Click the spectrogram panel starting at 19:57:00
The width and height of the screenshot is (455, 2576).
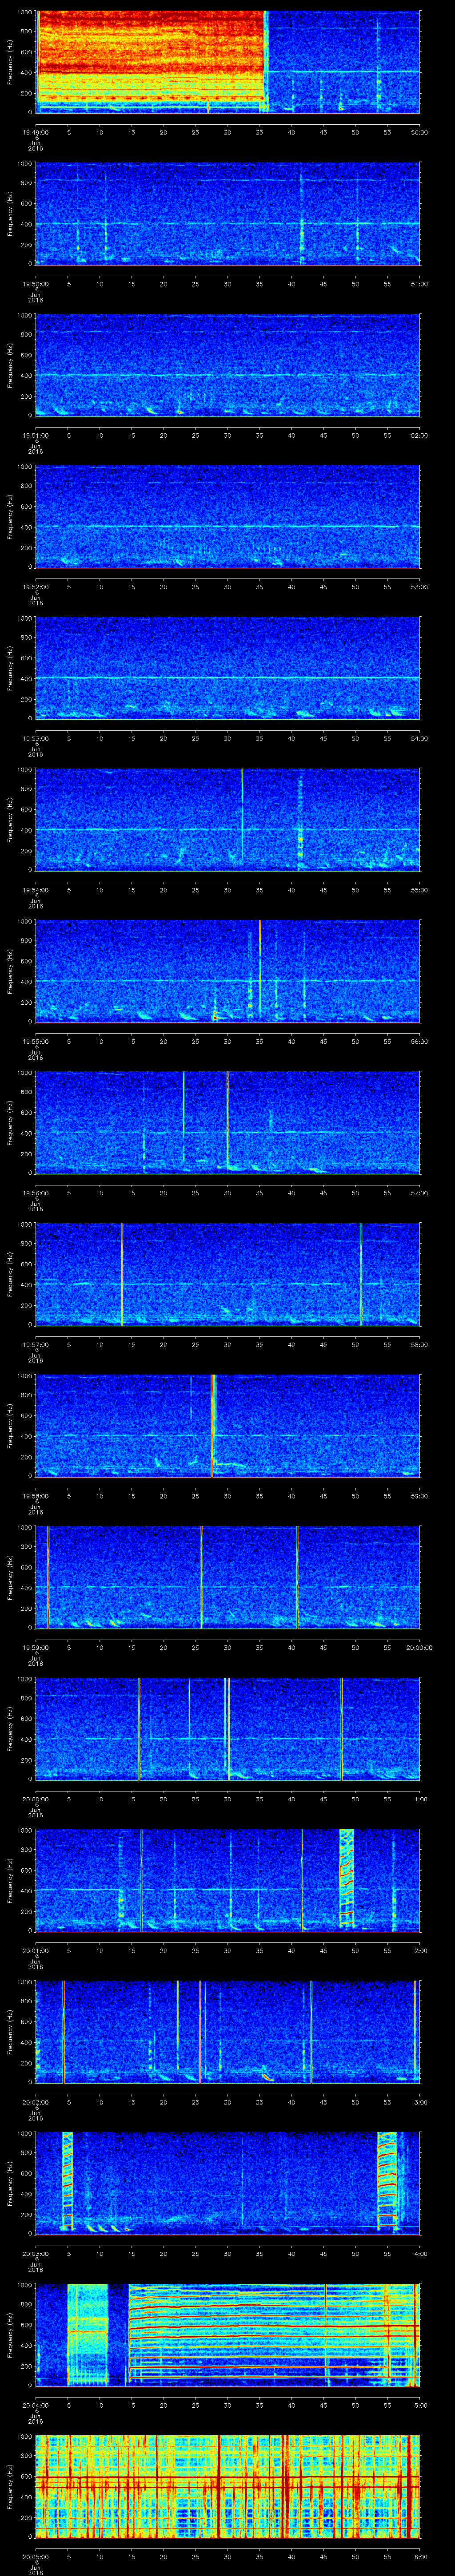tap(228, 1274)
